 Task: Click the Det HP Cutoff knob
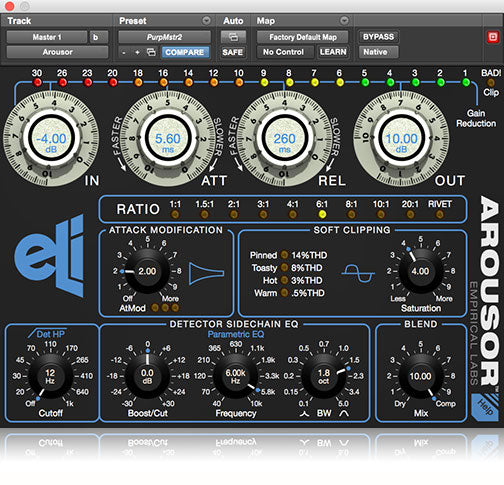point(50,376)
